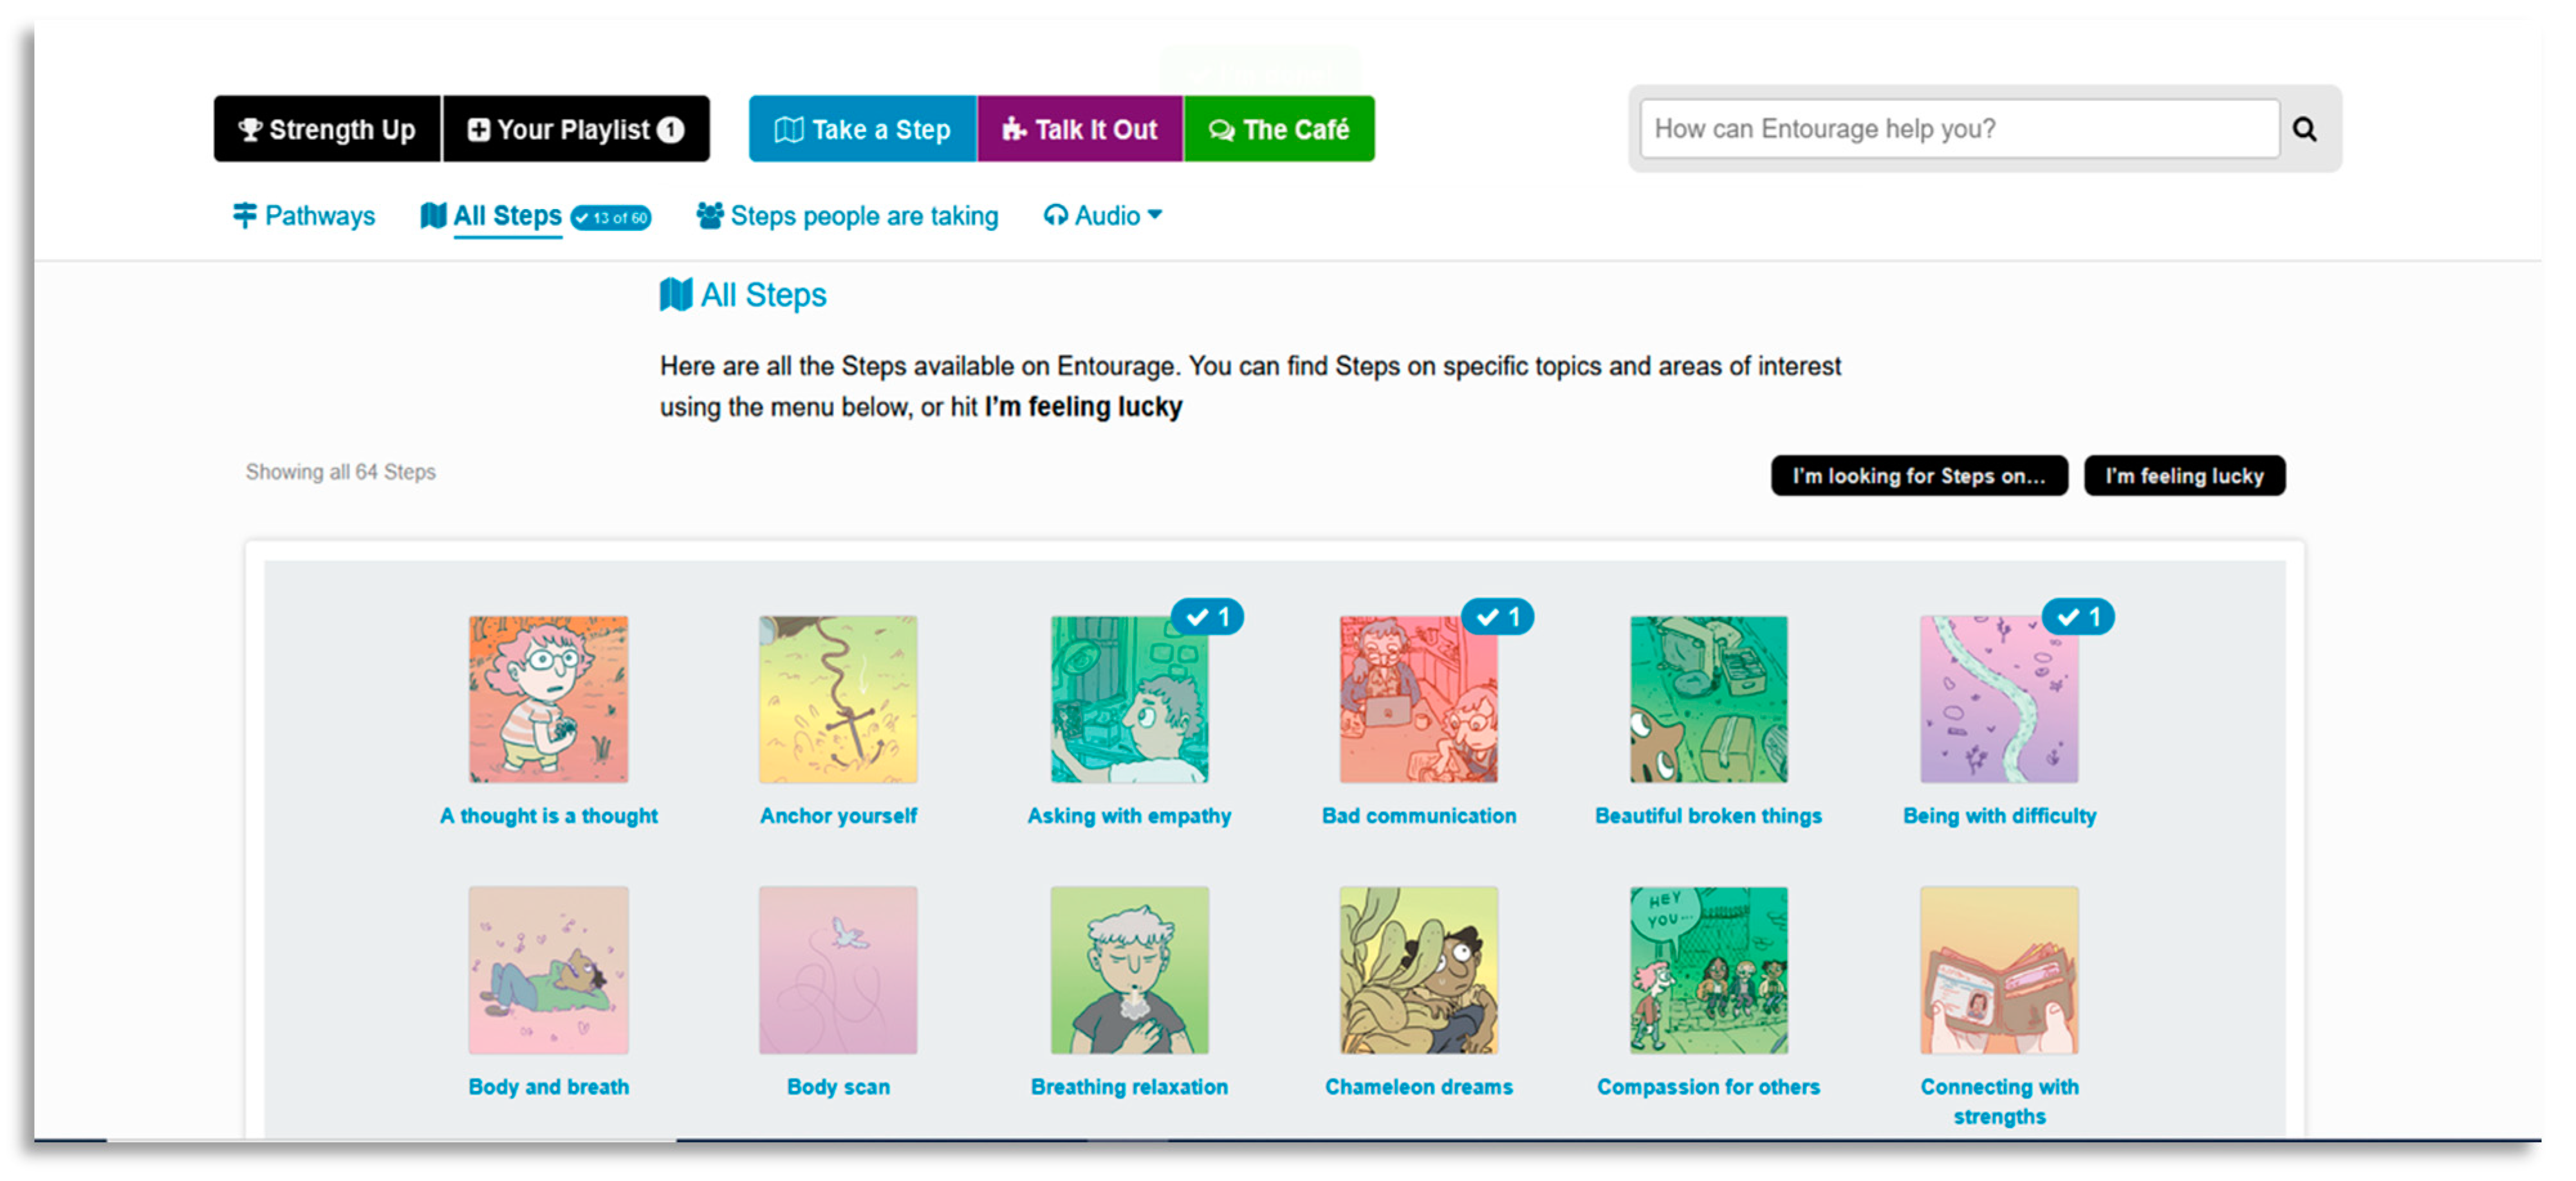The height and width of the screenshot is (1181, 2576).
Task: Click the checkmark badge on Being with difficulty
Action: (2077, 617)
